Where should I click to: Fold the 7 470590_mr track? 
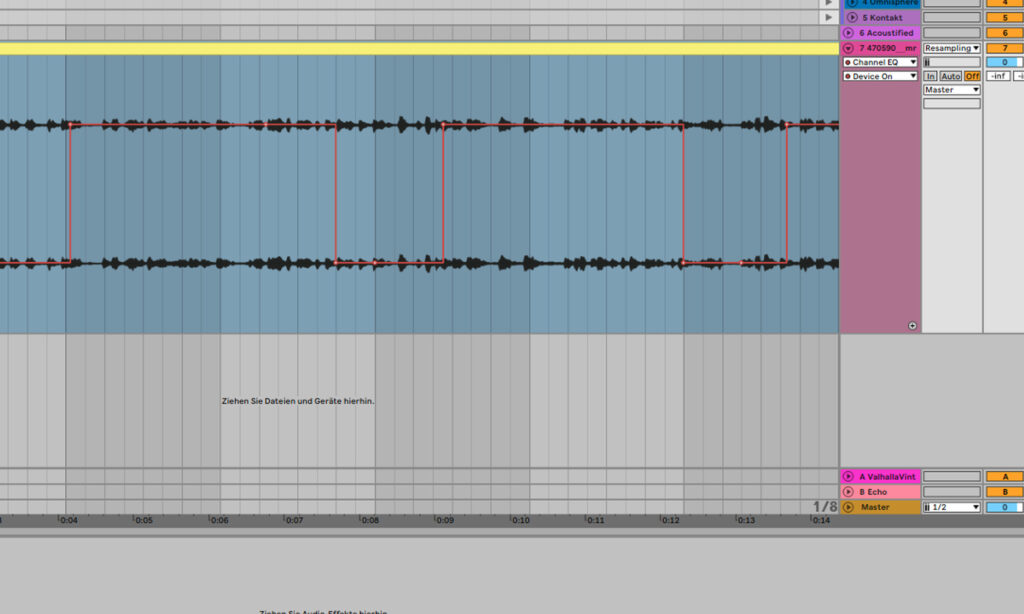(848, 48)
